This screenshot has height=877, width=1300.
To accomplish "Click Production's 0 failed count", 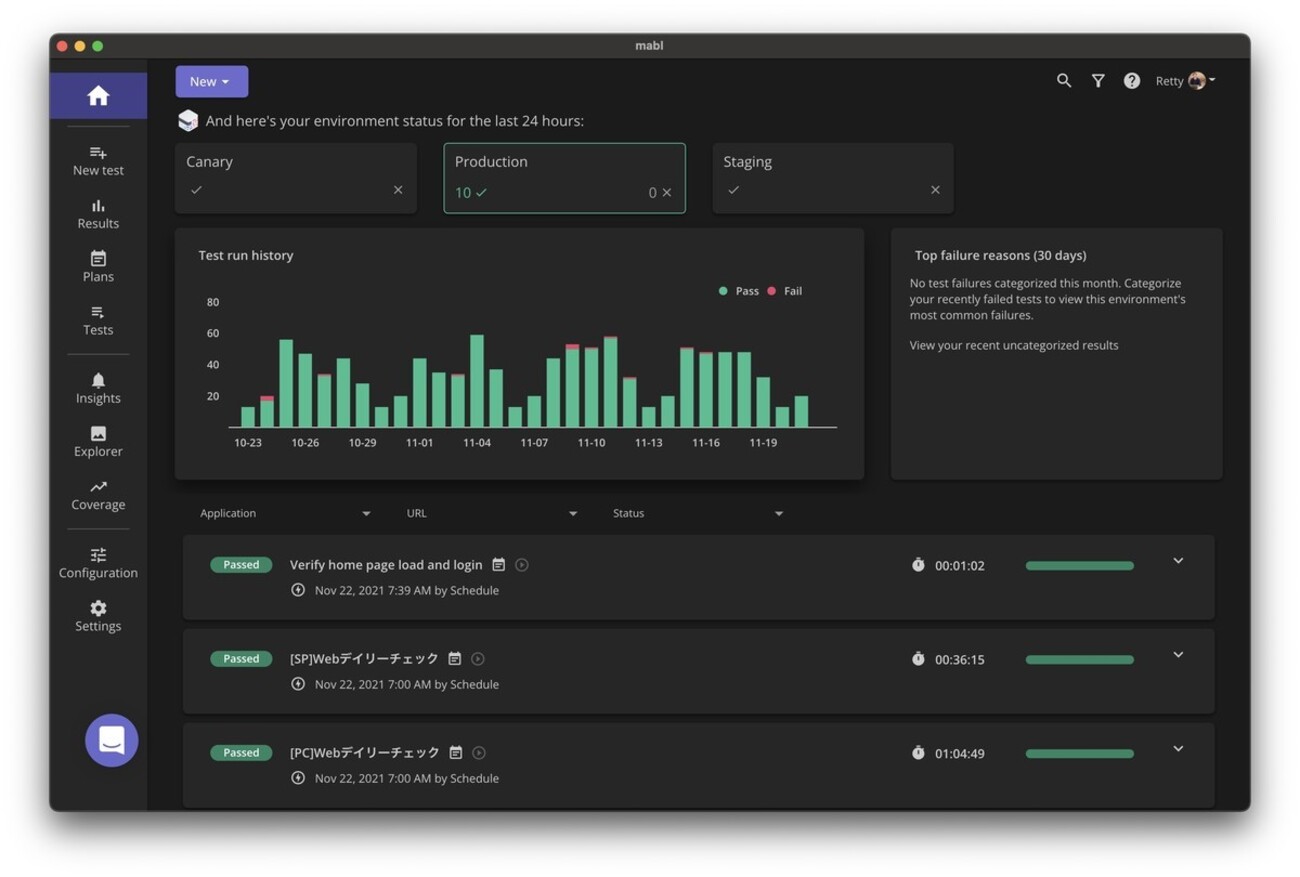I will click(660, 192).
